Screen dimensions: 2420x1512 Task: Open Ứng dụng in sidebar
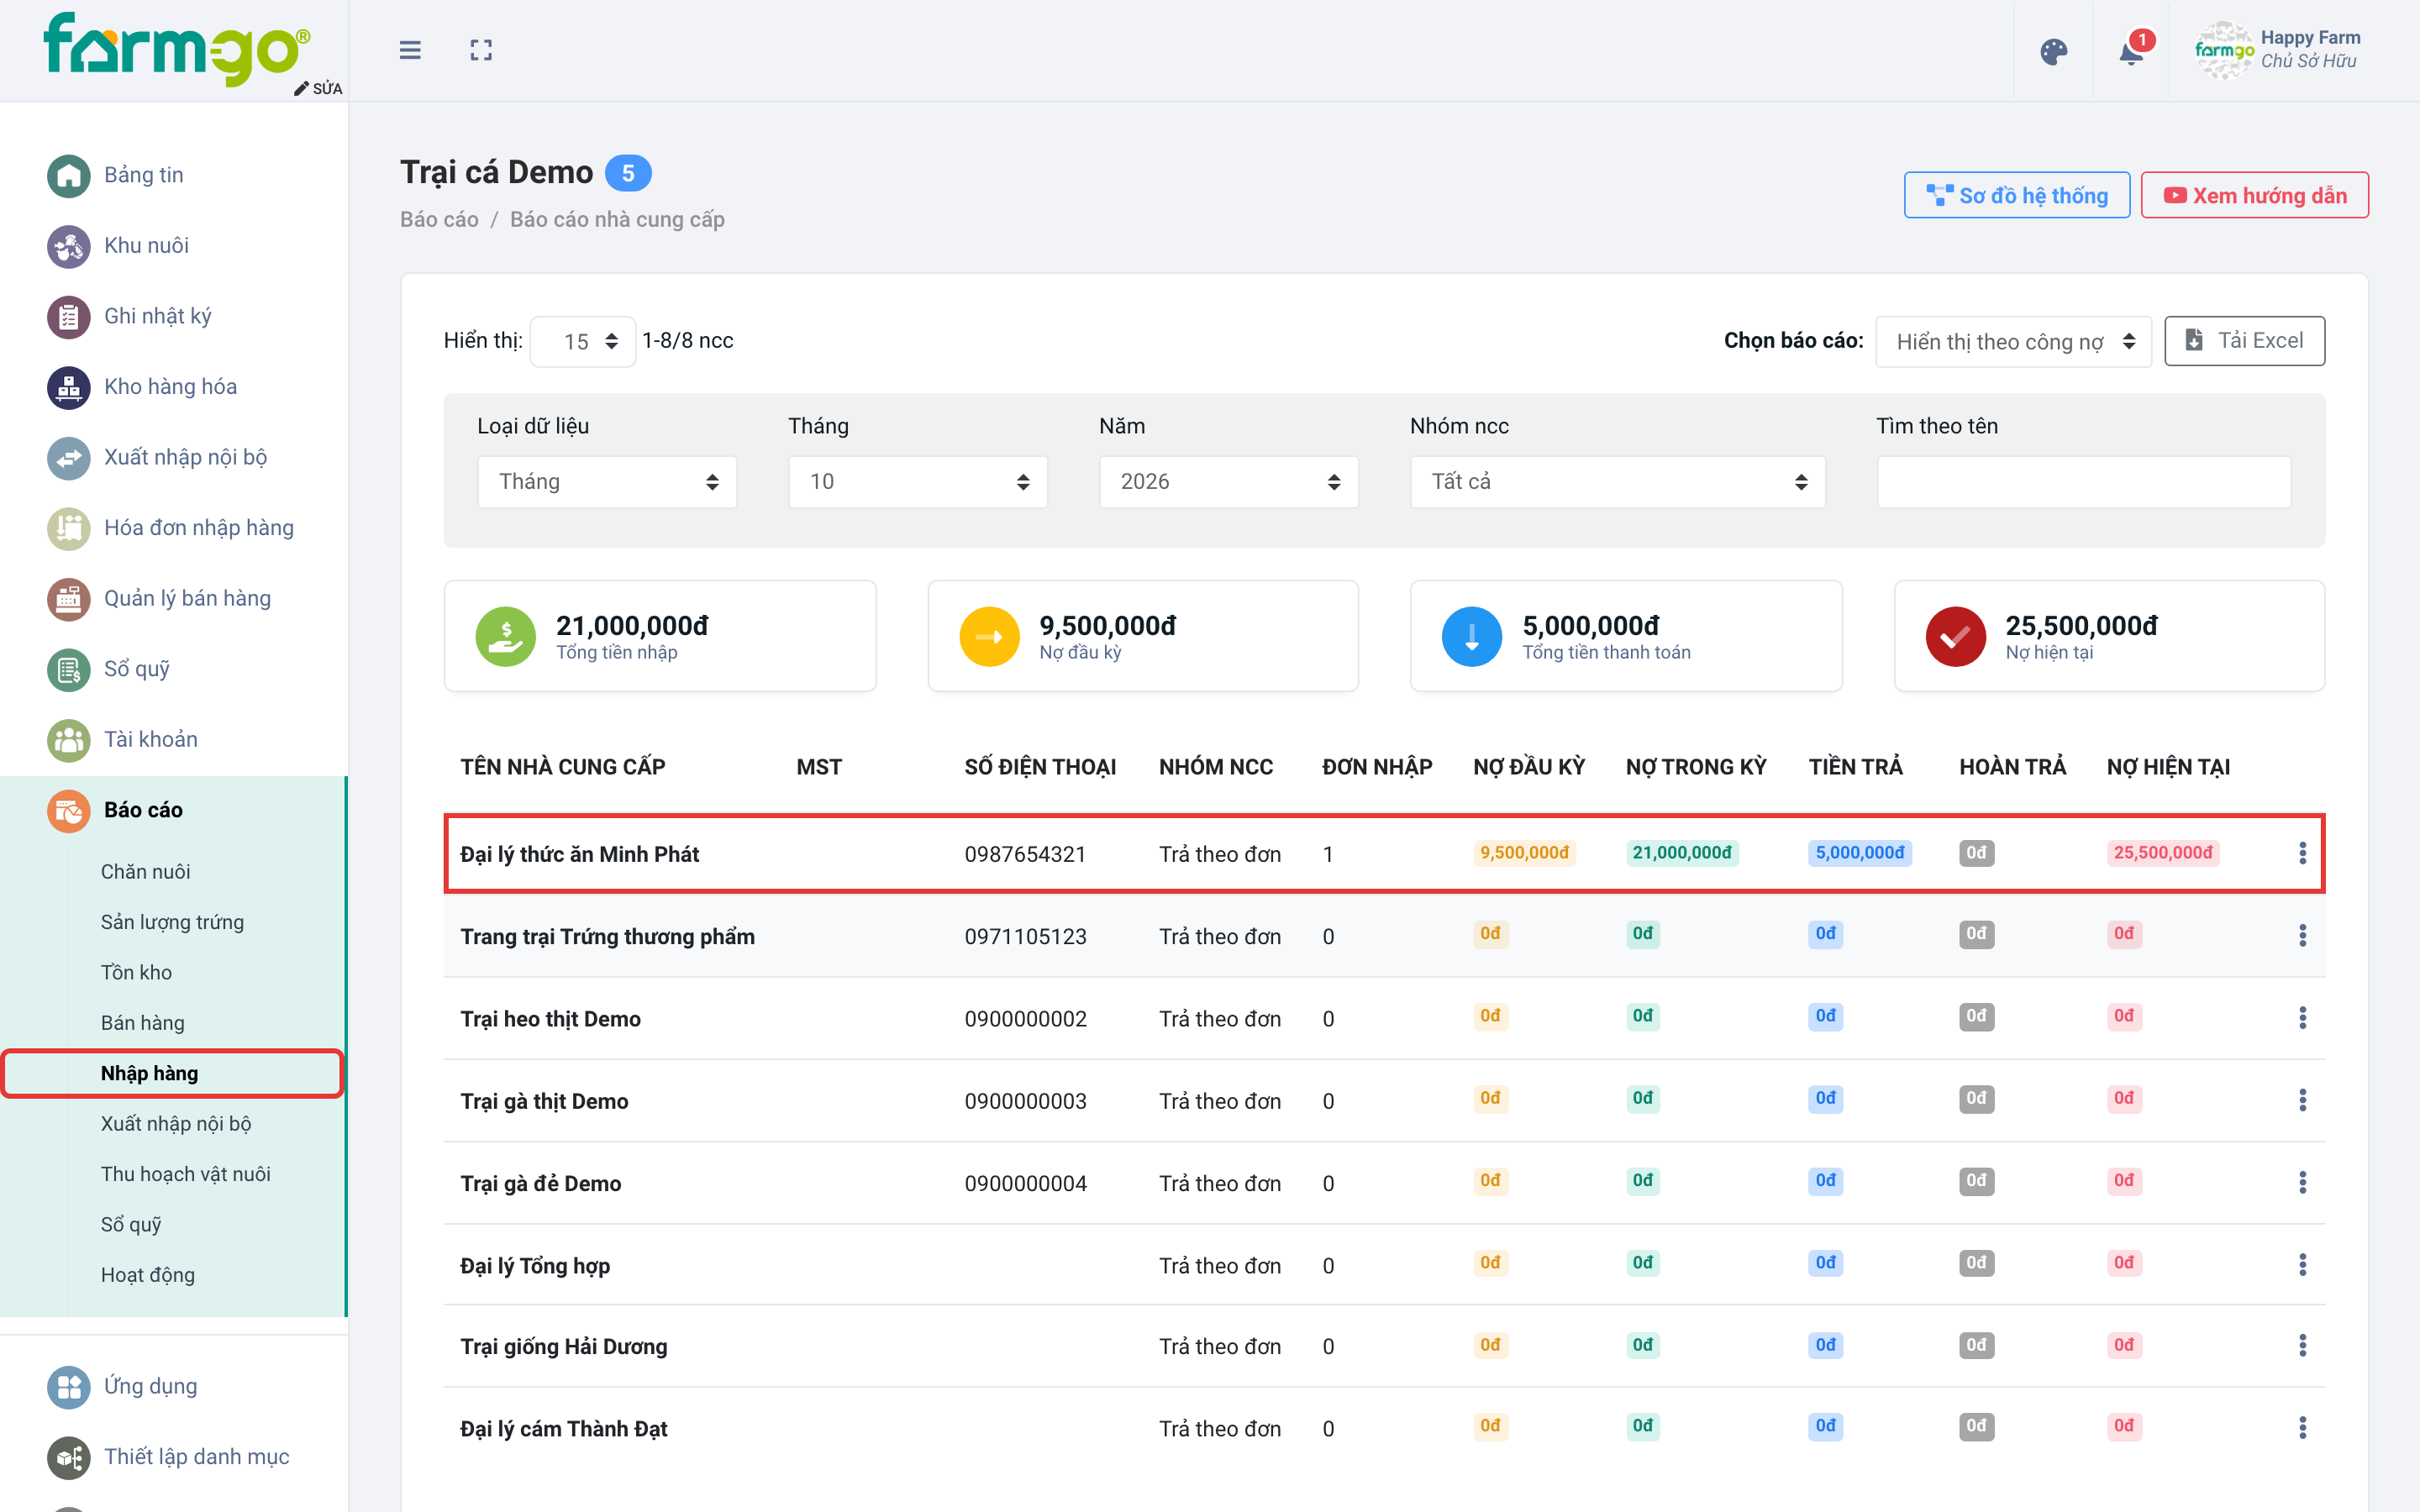[x=123, y=1387]
